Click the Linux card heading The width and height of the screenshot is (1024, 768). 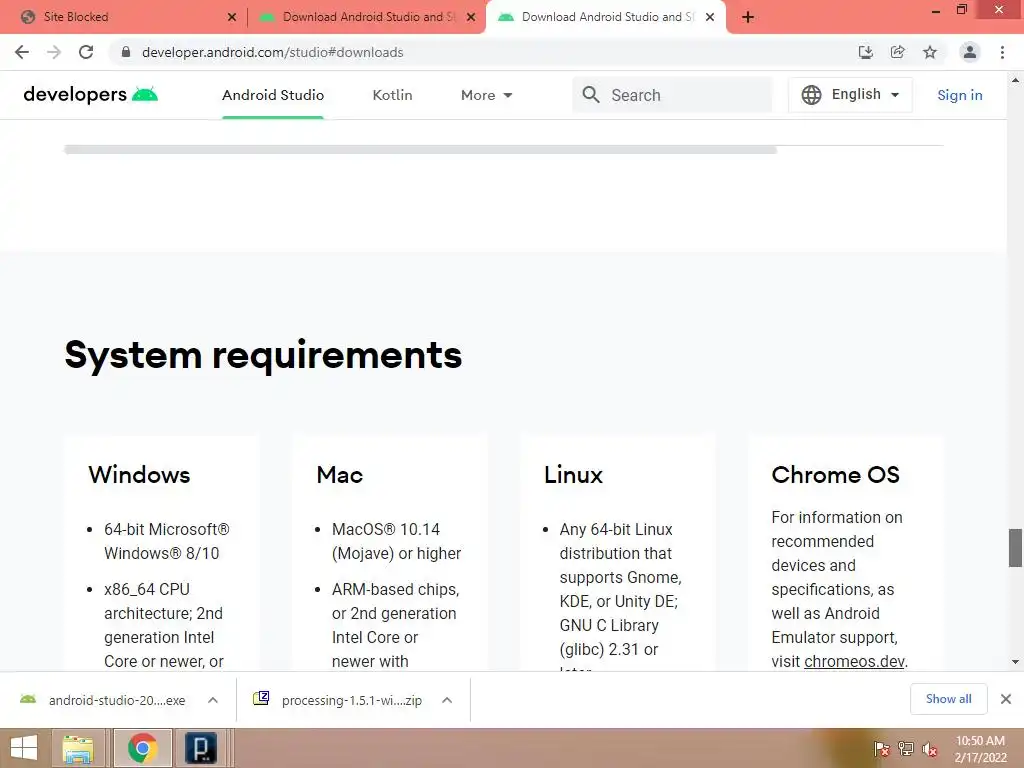(x=573, y=475)
